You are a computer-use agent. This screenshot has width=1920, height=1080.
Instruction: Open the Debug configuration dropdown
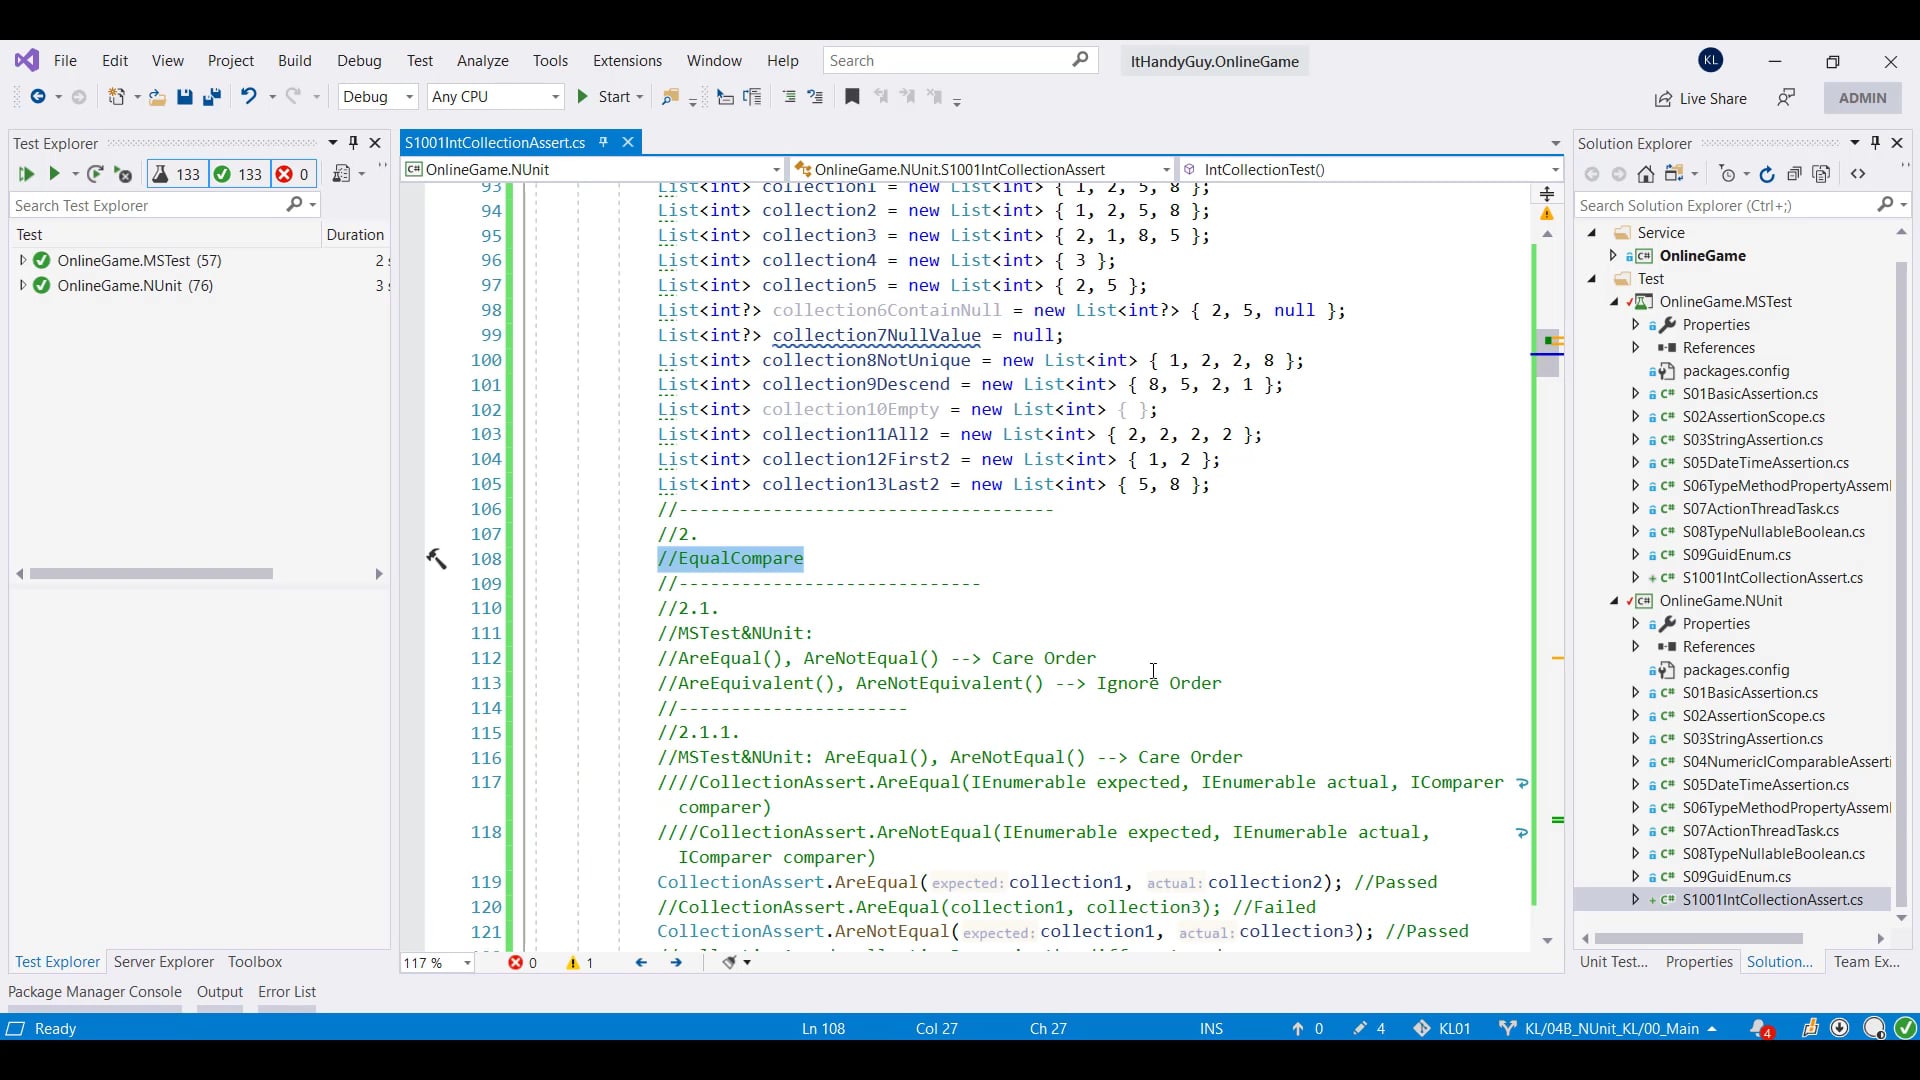coord(378,97)
